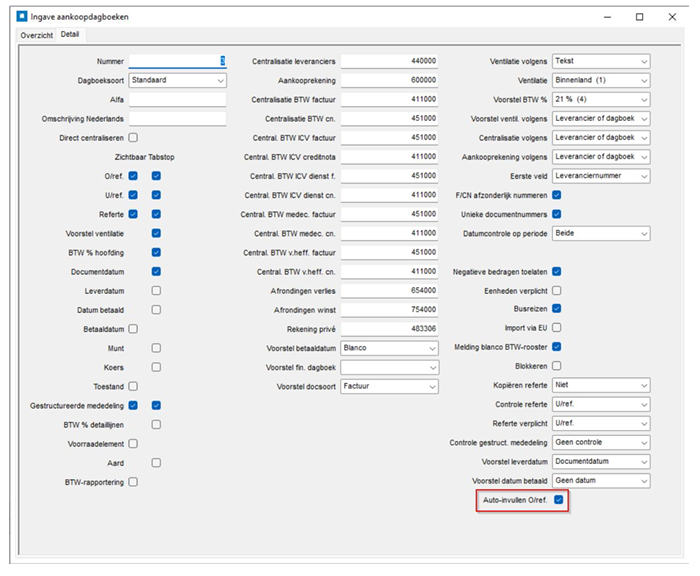Open the Centralisatie volgens dropdown
Screen dimensions: 700x576
tap(601, 138)
